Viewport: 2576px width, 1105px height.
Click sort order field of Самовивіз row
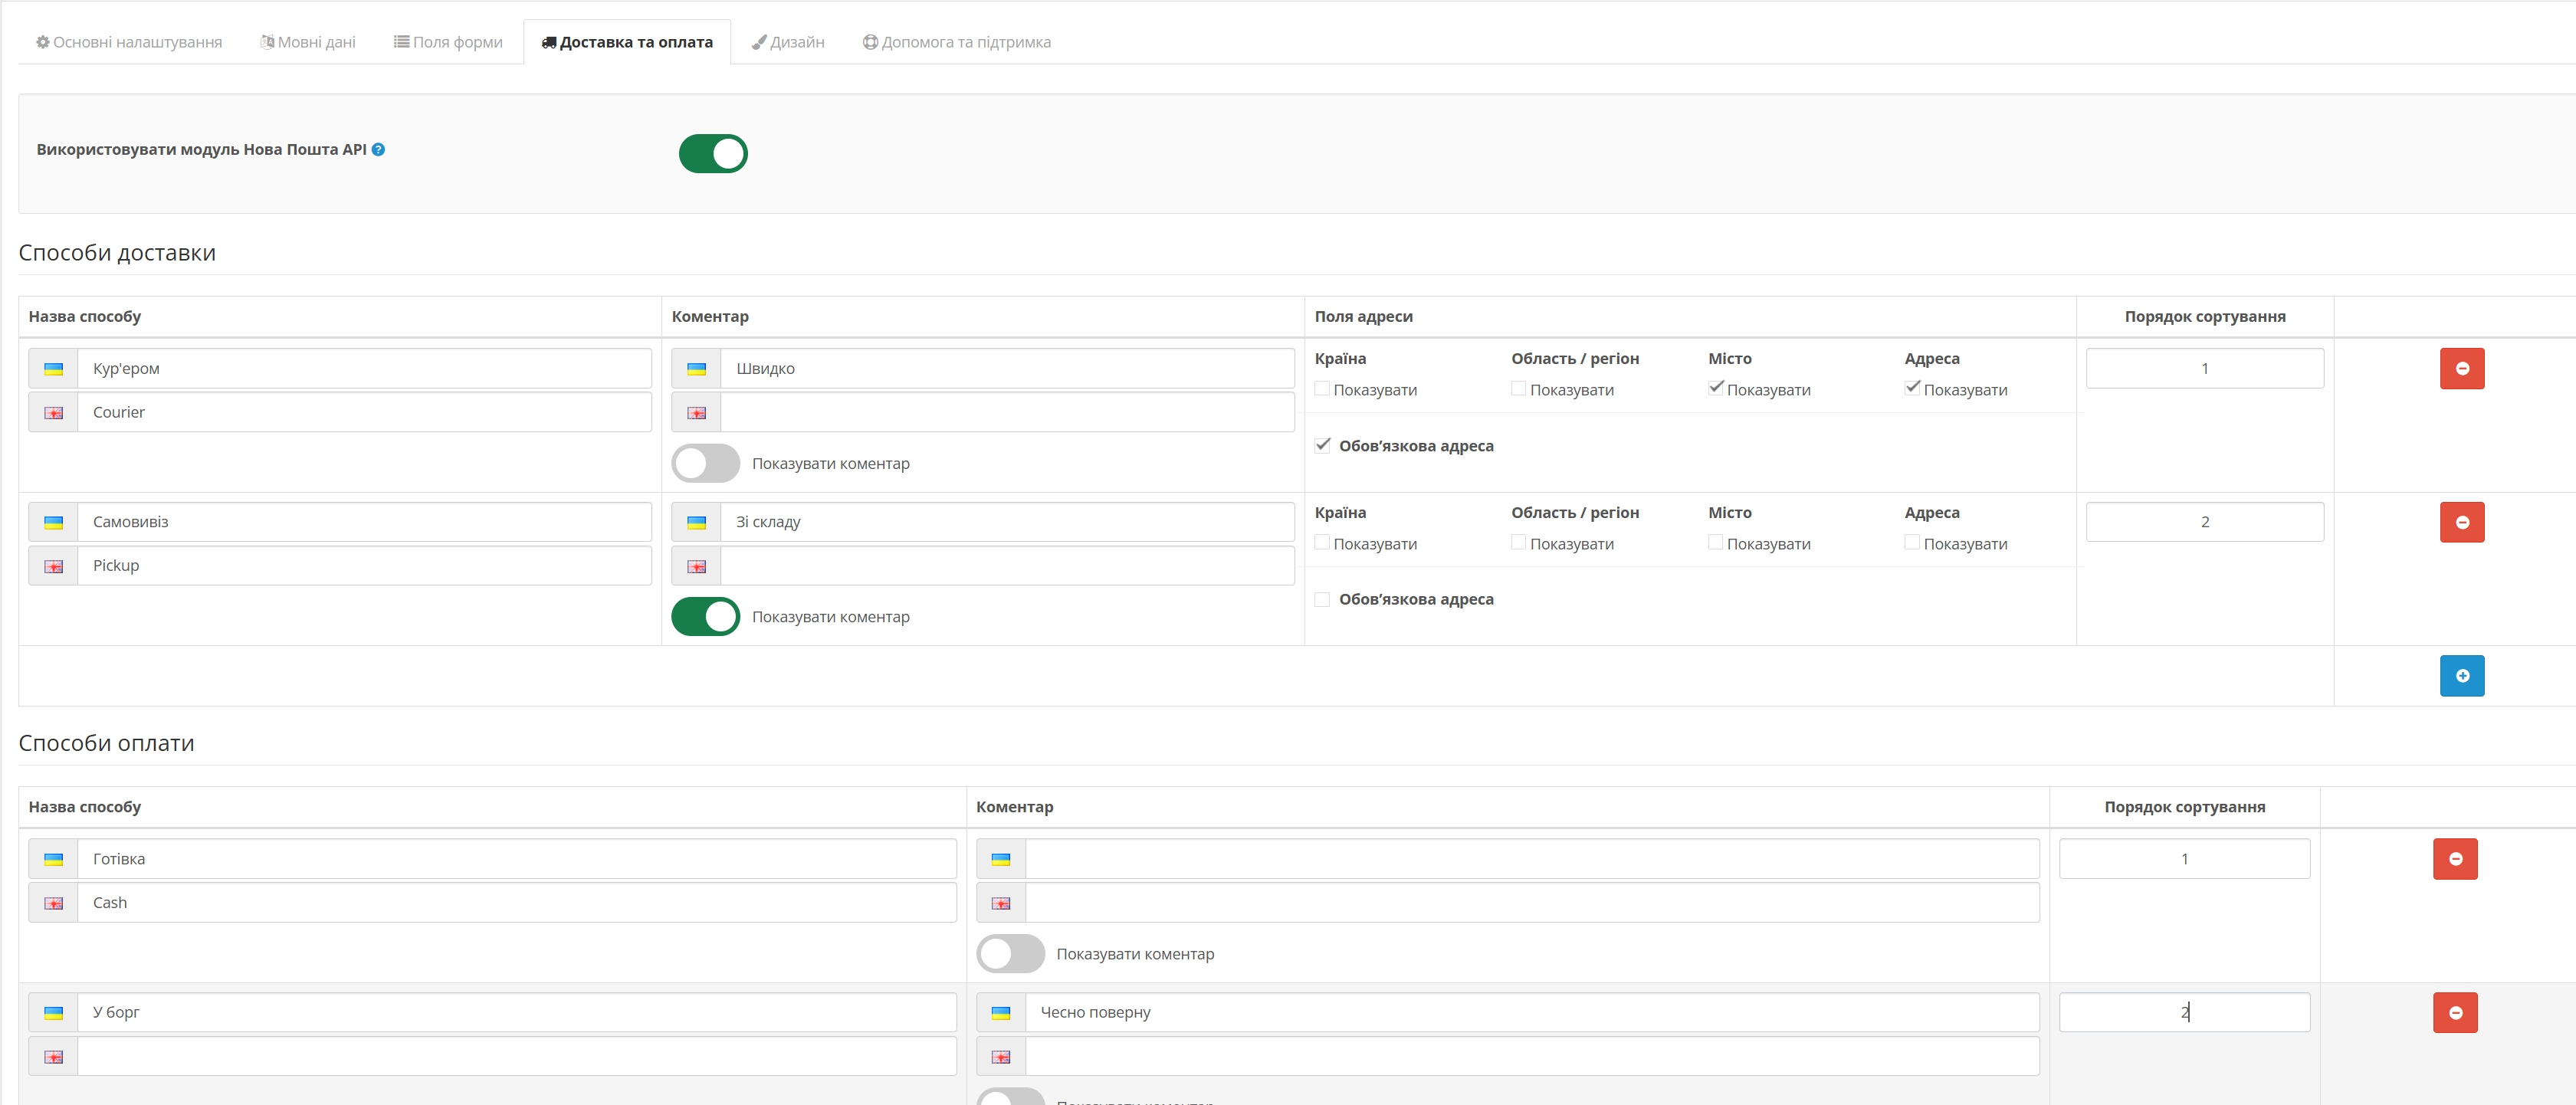coord(2205,522)
